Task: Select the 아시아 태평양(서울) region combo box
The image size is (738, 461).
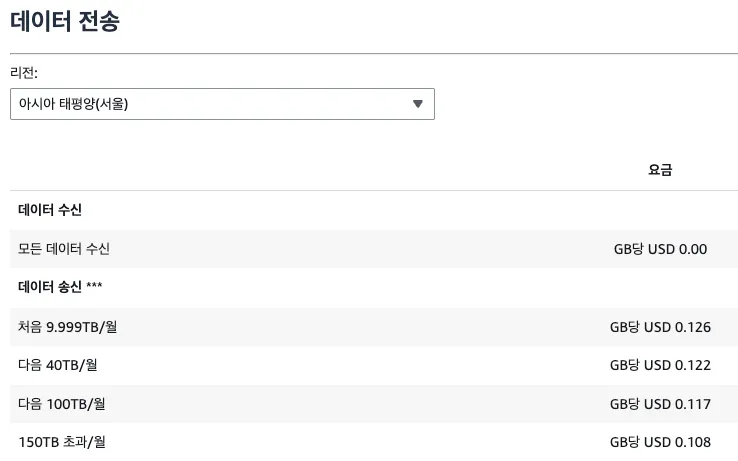Action: 222,104
